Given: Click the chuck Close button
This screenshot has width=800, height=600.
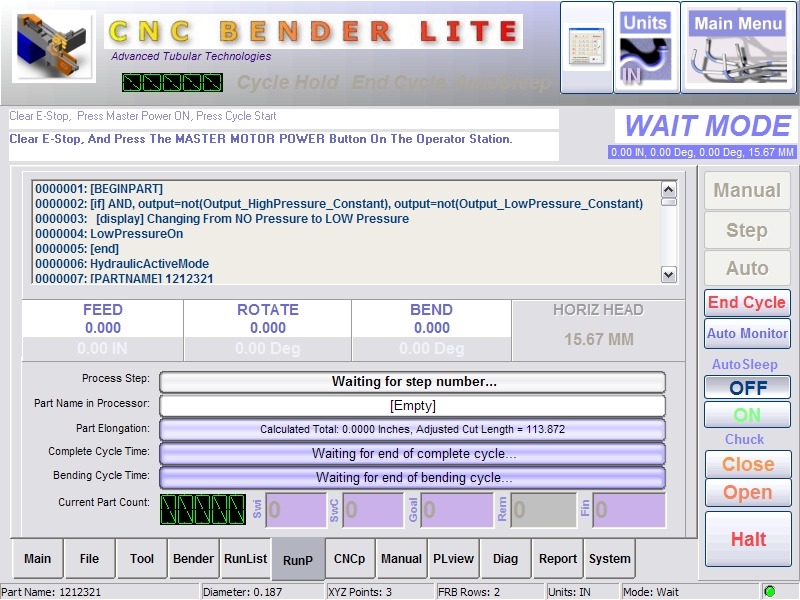Looking at the screenshot, I should click(x=747, y=464).
